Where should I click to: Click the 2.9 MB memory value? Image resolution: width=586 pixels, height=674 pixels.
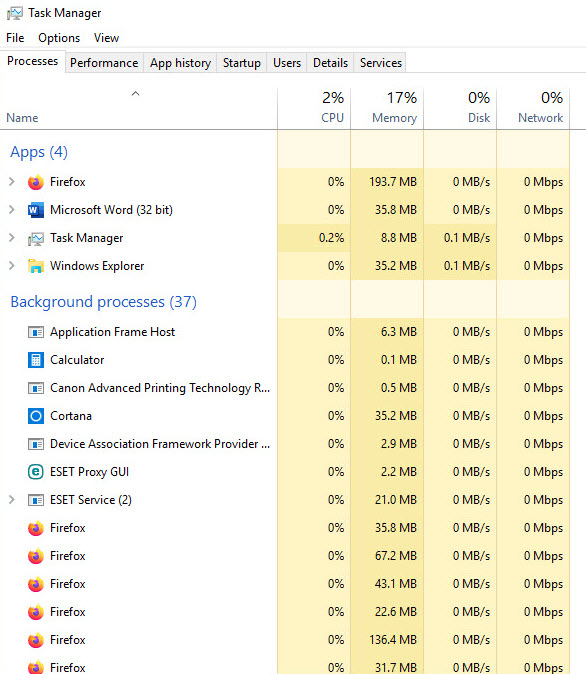pyautogui.click(x=399, y=444)
